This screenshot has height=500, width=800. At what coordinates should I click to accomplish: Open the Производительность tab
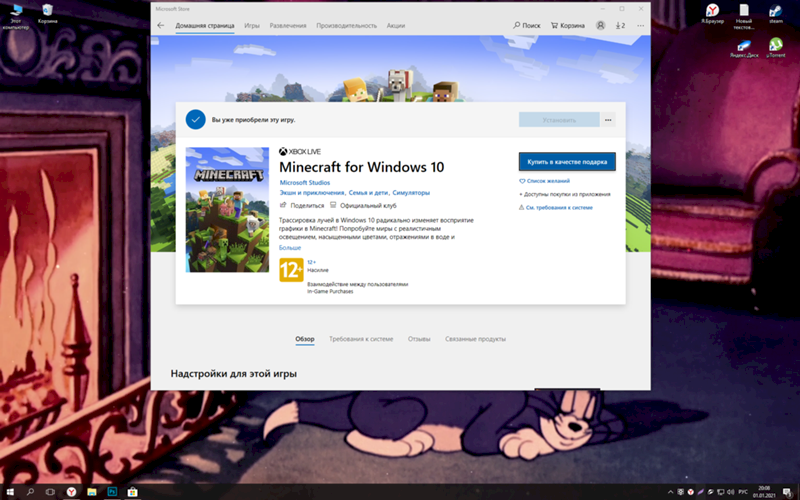click(x=346, y=26)
